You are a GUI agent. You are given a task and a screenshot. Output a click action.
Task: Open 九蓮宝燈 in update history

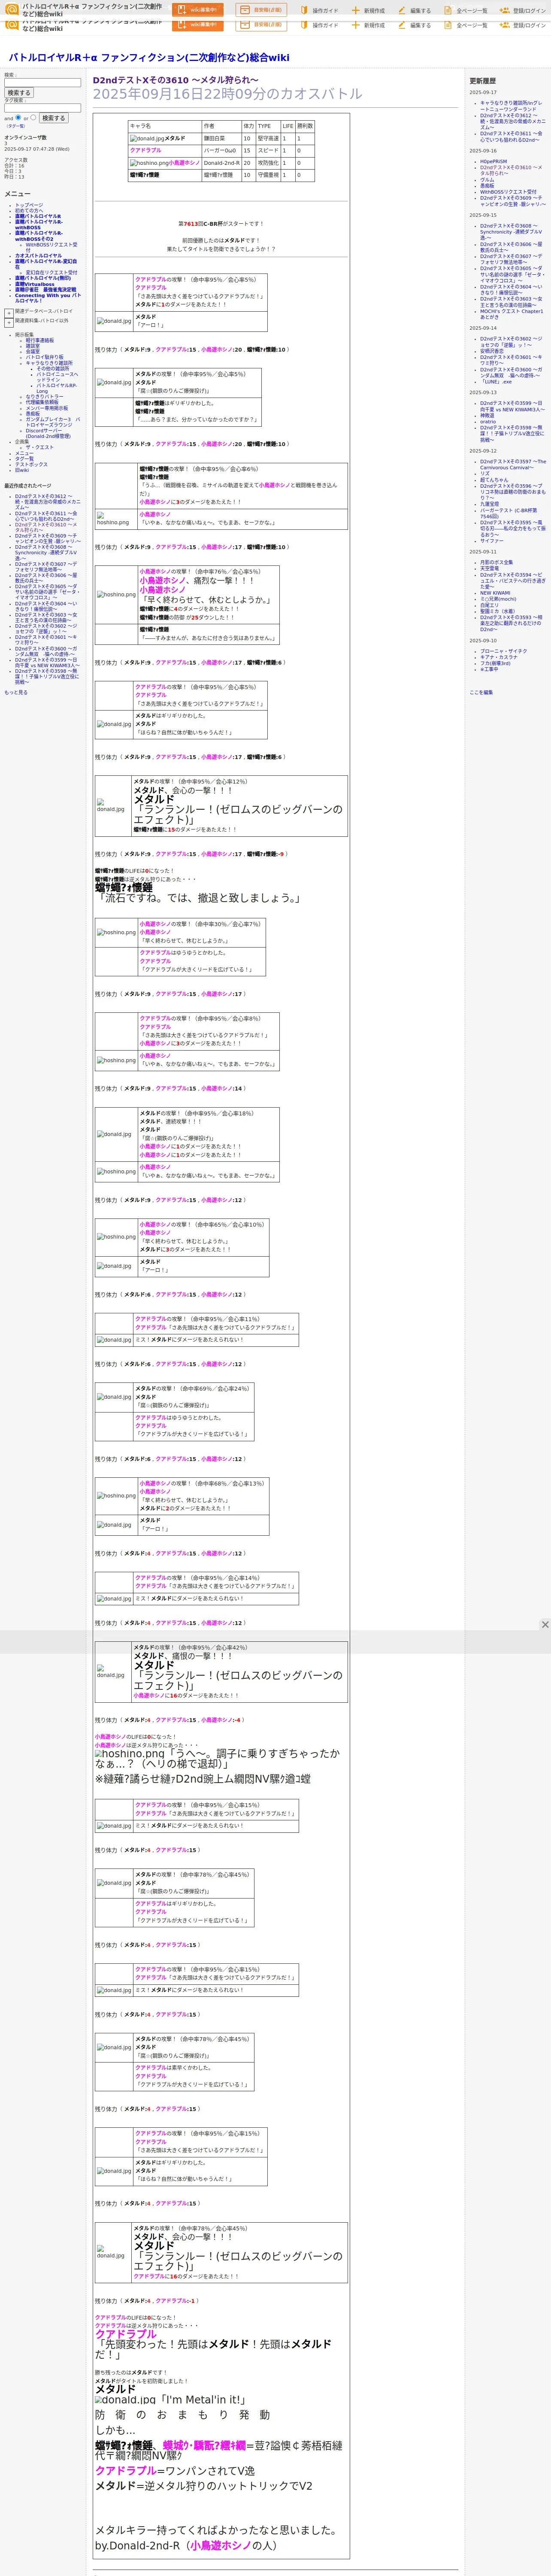489,503
